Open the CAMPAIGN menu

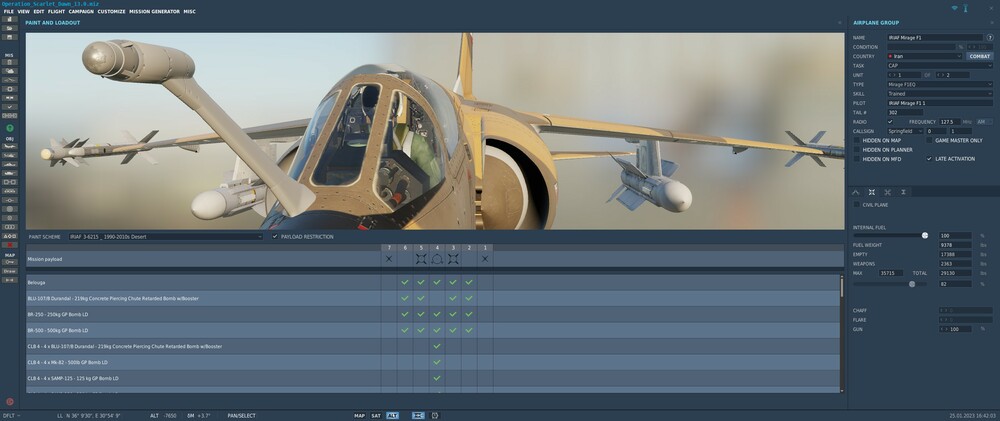click(81, 11)
